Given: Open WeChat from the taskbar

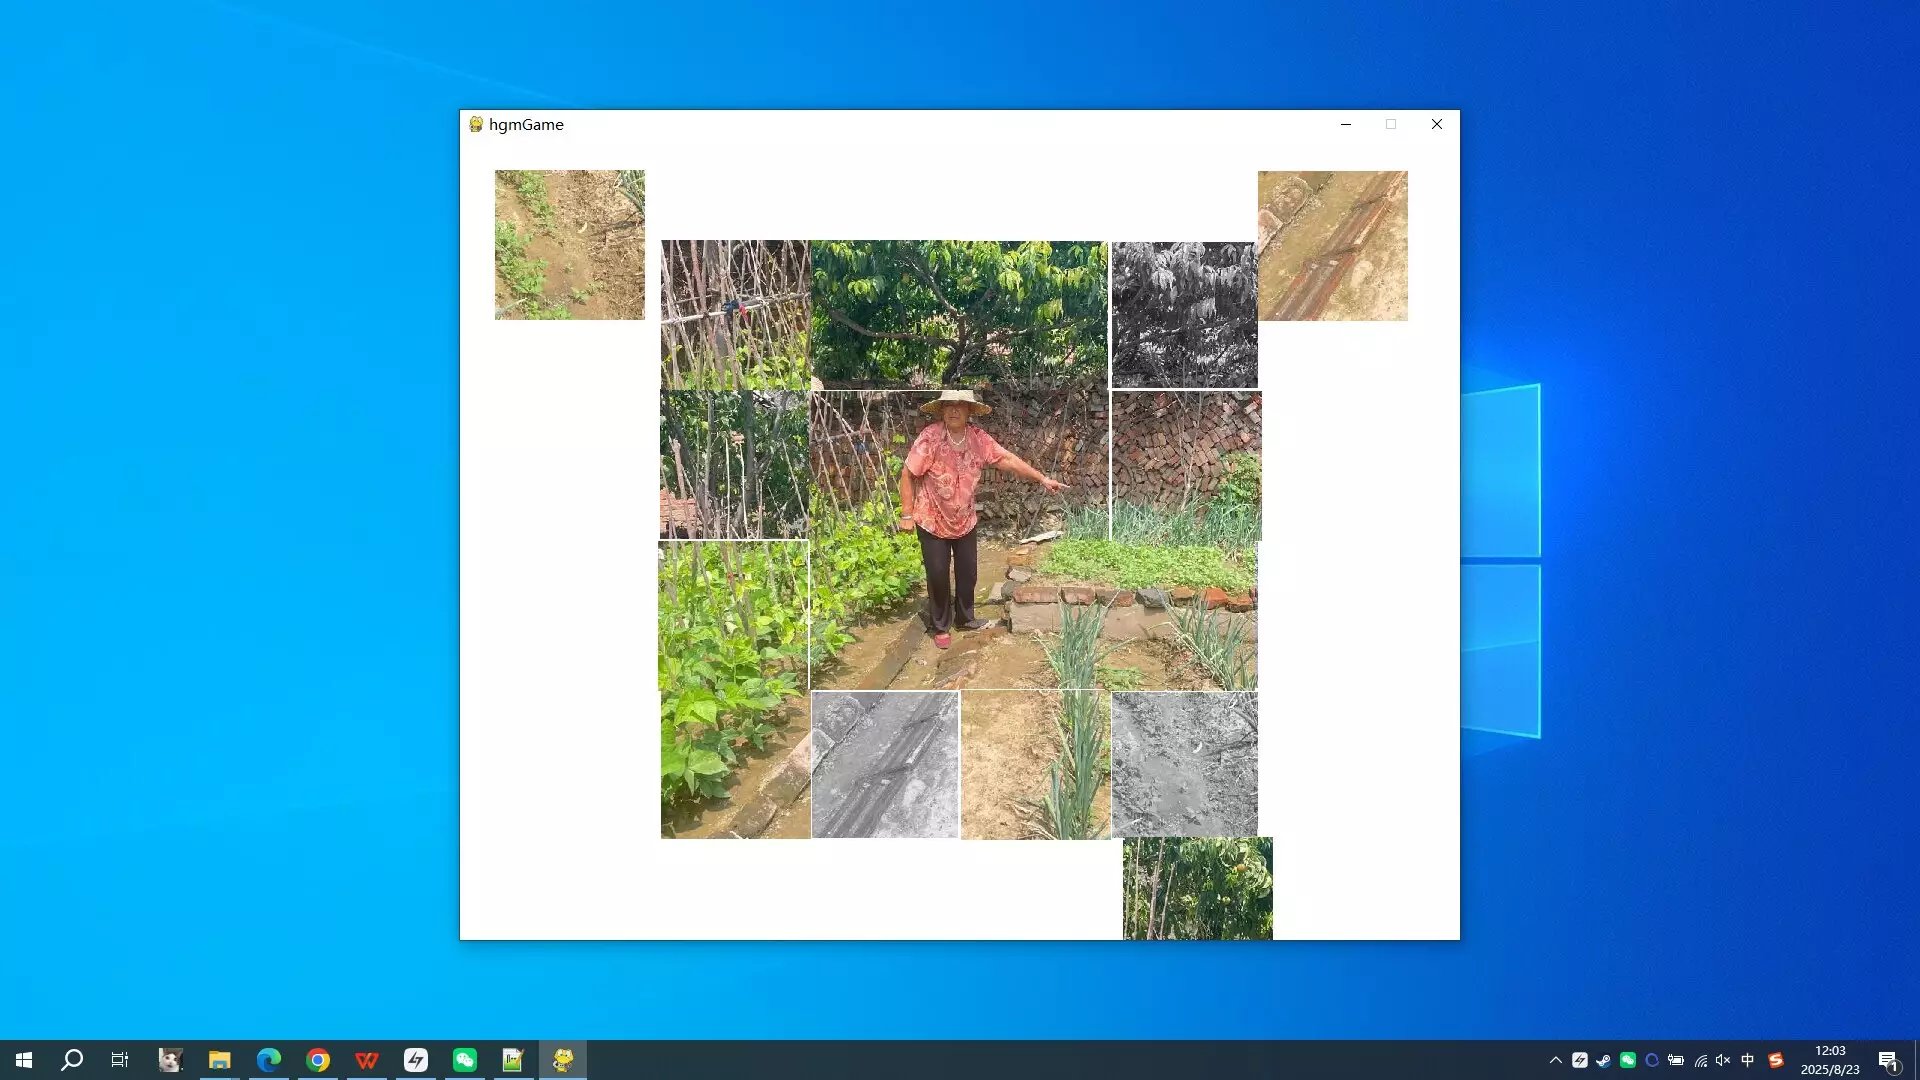Looking at the screenshot, I should pos(464,1060).
